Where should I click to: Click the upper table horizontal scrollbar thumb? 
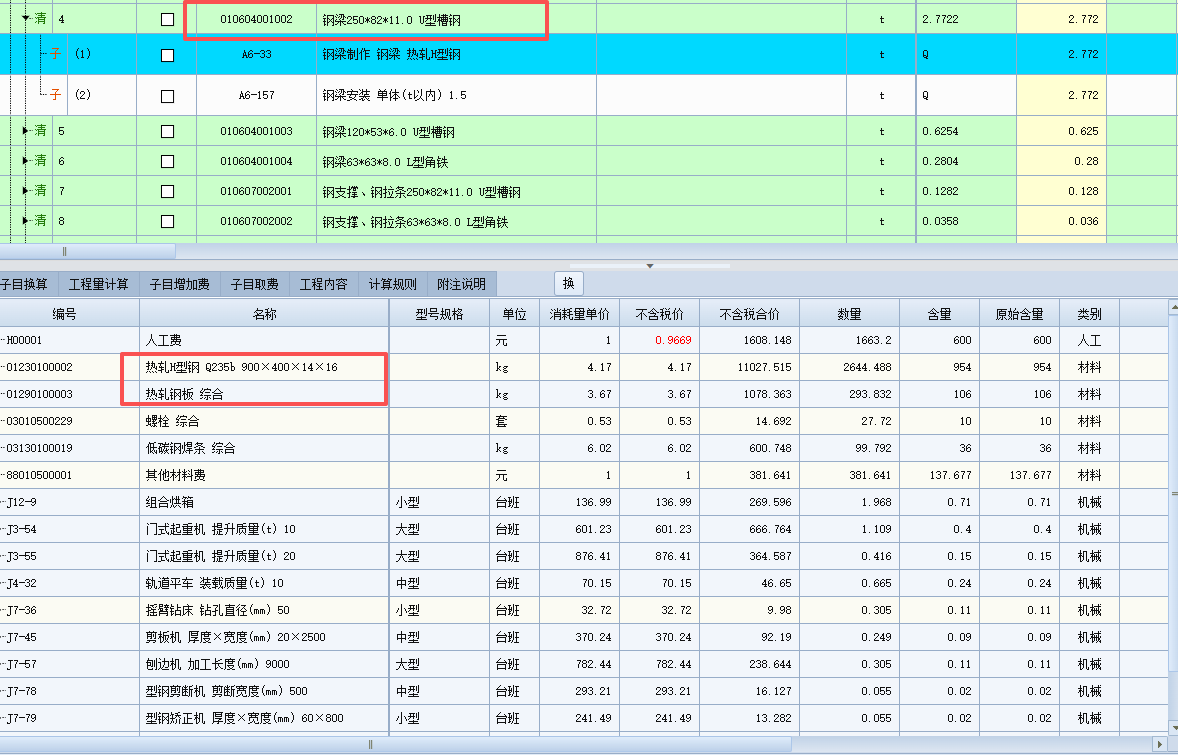click(x=88, y=252)
